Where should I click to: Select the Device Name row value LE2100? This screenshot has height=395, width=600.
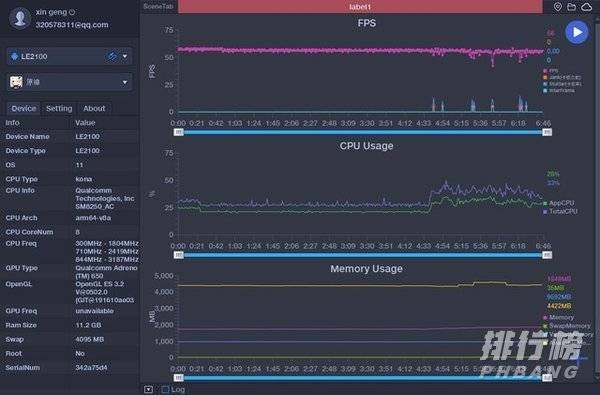point(87,137)
